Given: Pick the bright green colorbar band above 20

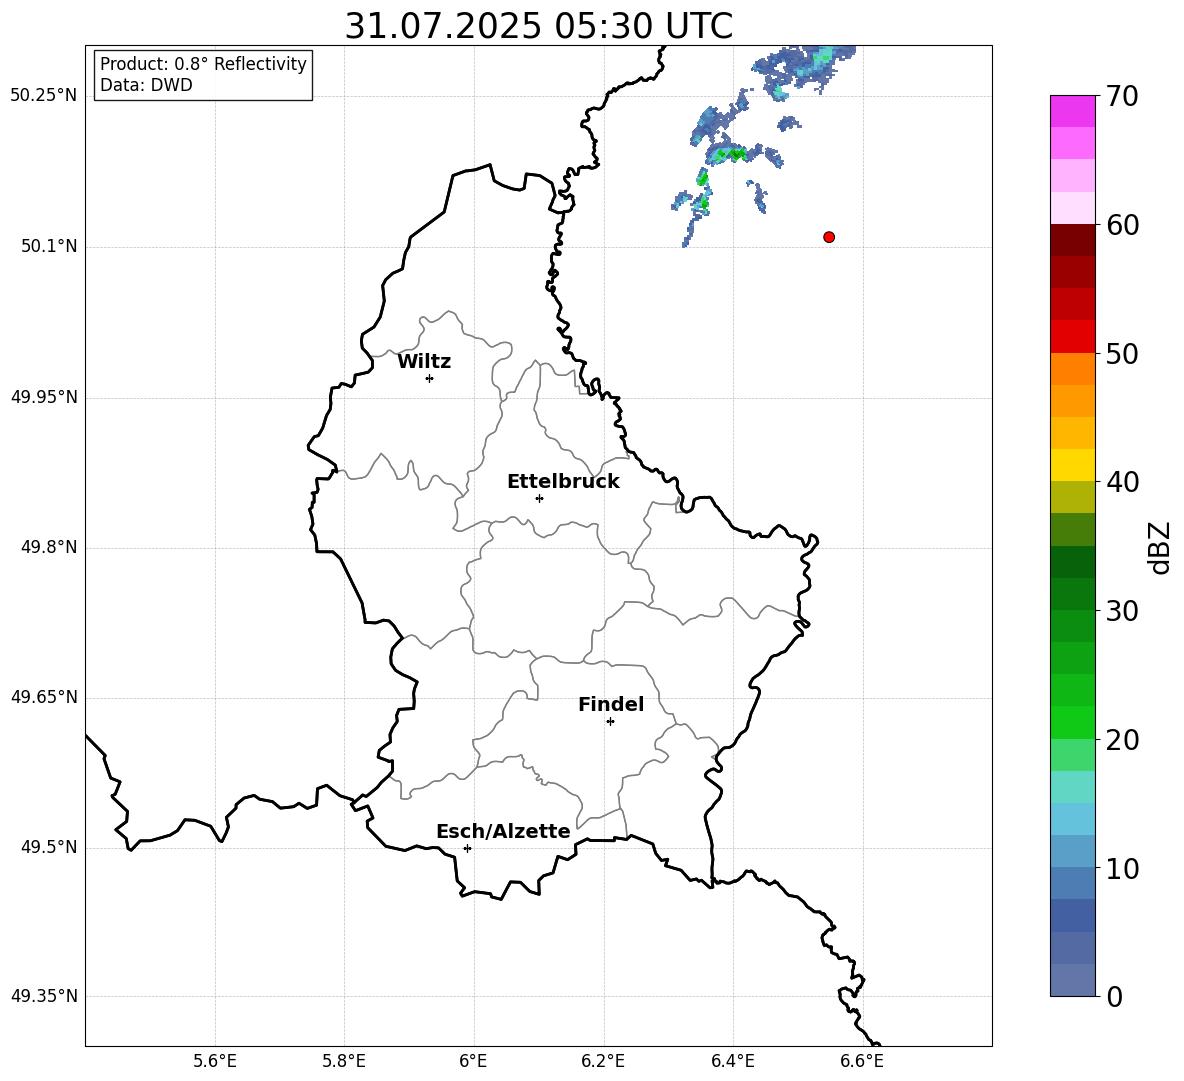Looking at the screenshot, I should click(x=1072, y=723).
